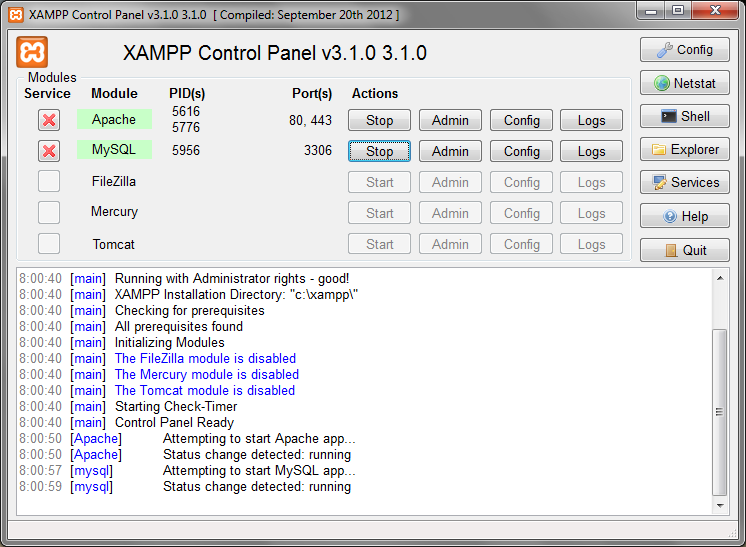Image resolution: width=746 pixels, height=547 pixels.
Task: Open the Windows Services manager
Action: point(684,182)
